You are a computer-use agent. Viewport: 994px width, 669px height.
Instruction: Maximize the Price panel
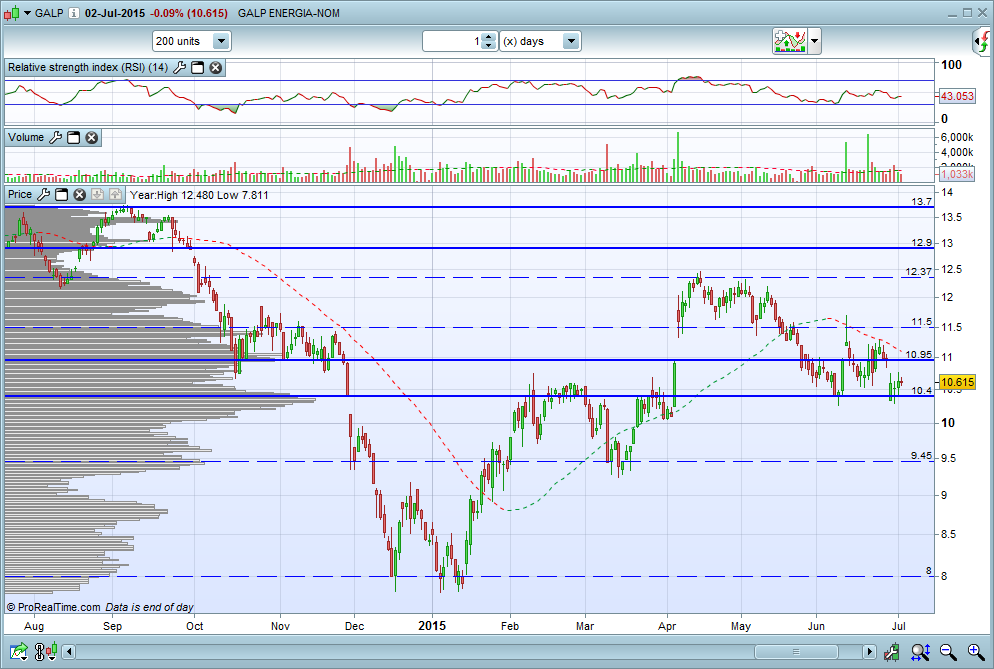tap(61, 195)
